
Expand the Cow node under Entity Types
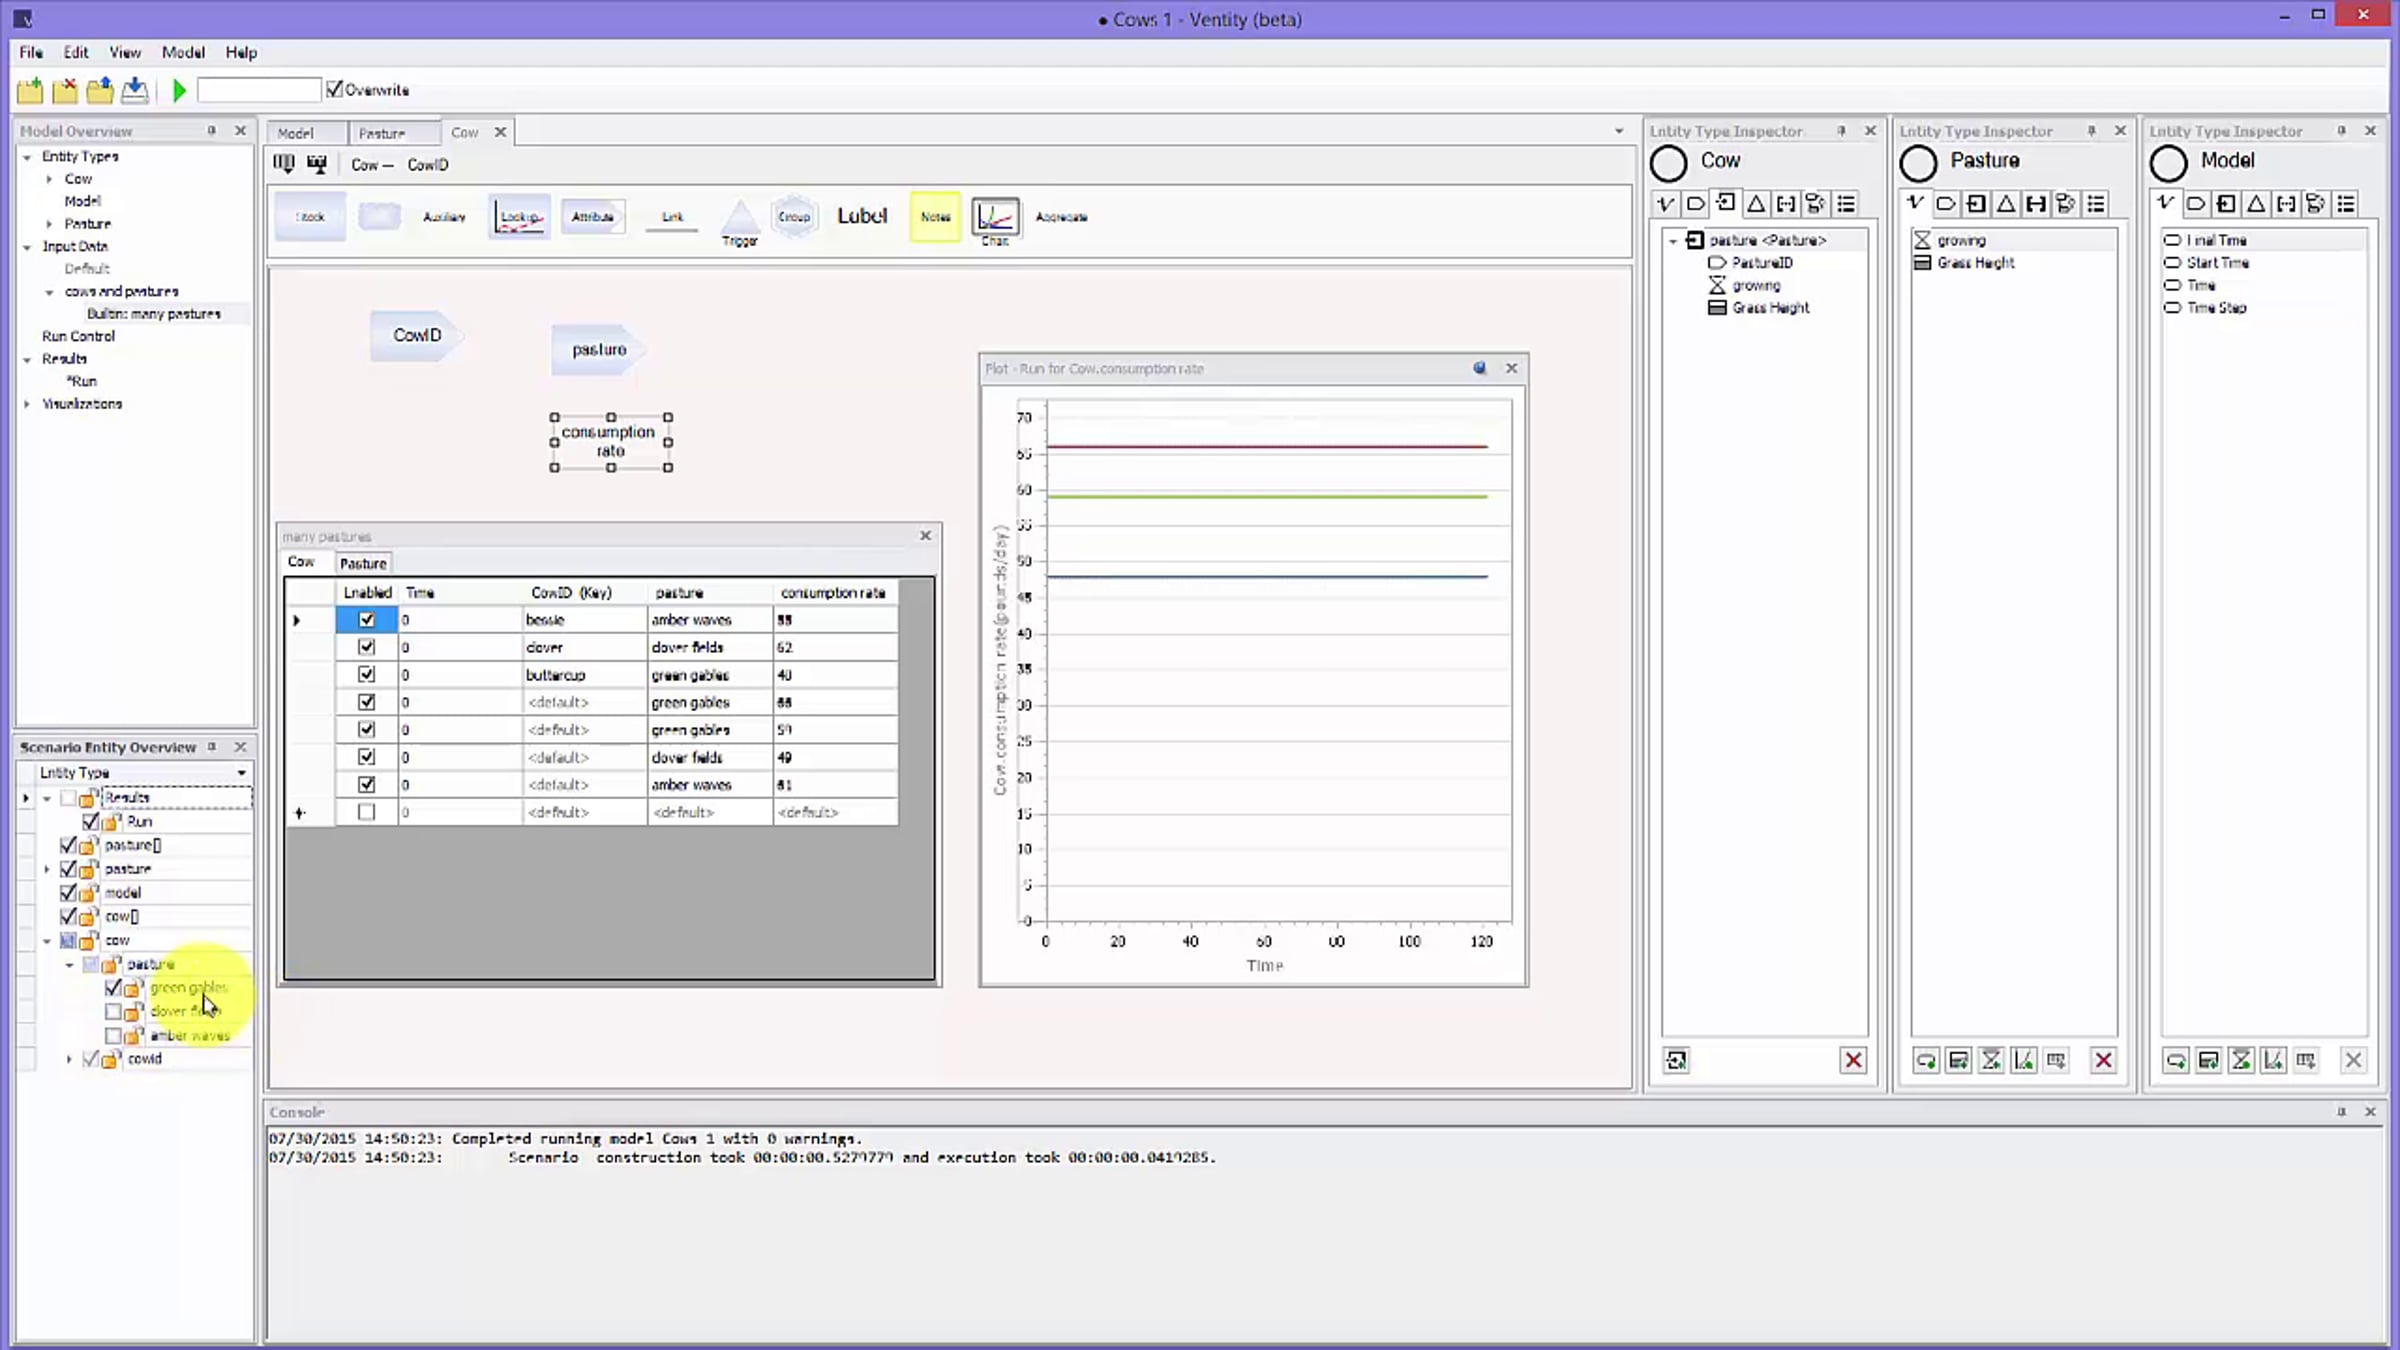[x=49, y=179]
